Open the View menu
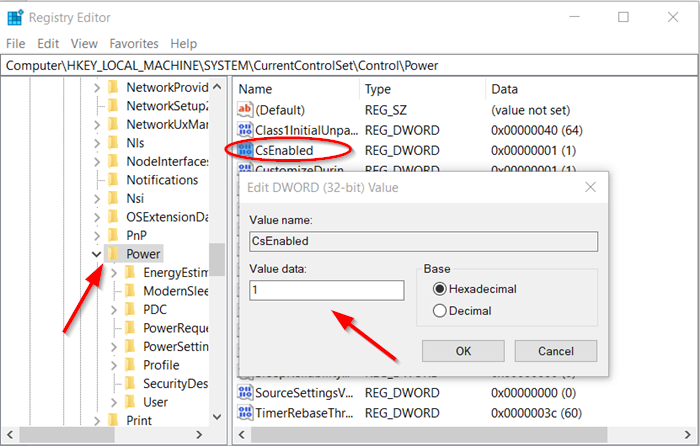 [x=84, y=44]
